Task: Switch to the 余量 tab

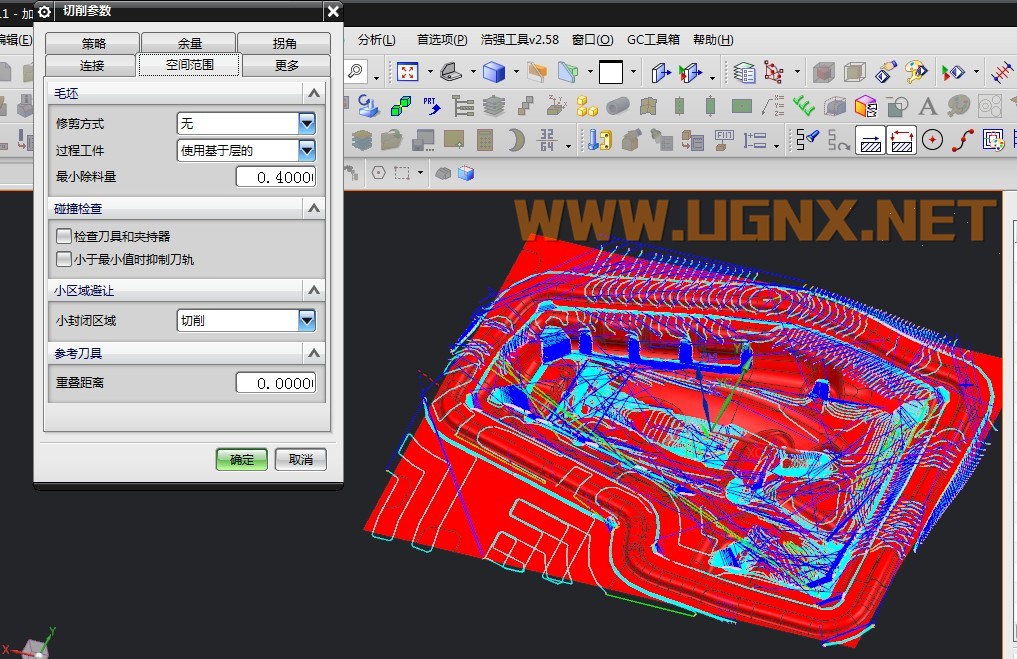Action: (189, 43)
